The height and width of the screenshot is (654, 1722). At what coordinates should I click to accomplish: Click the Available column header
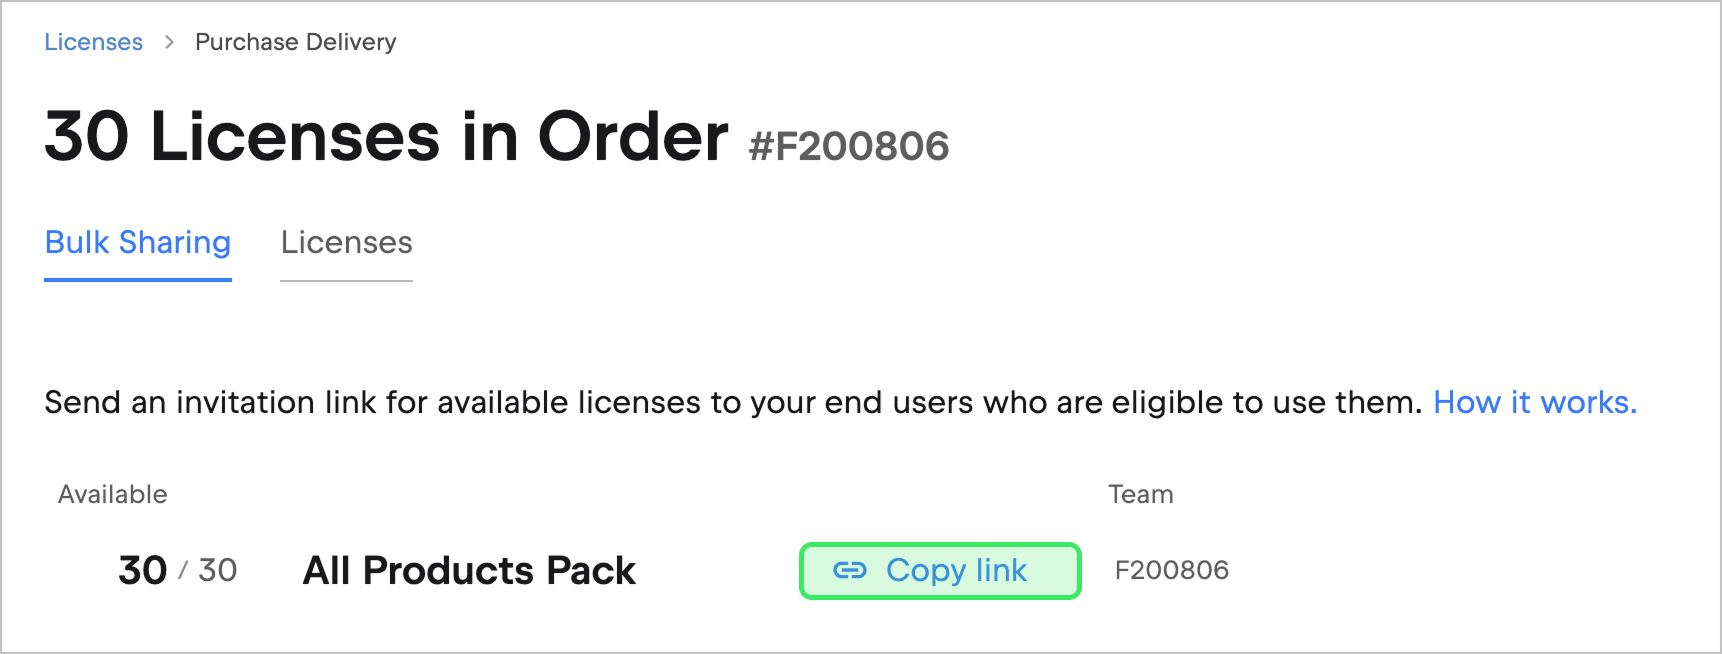tap(113, 494)
